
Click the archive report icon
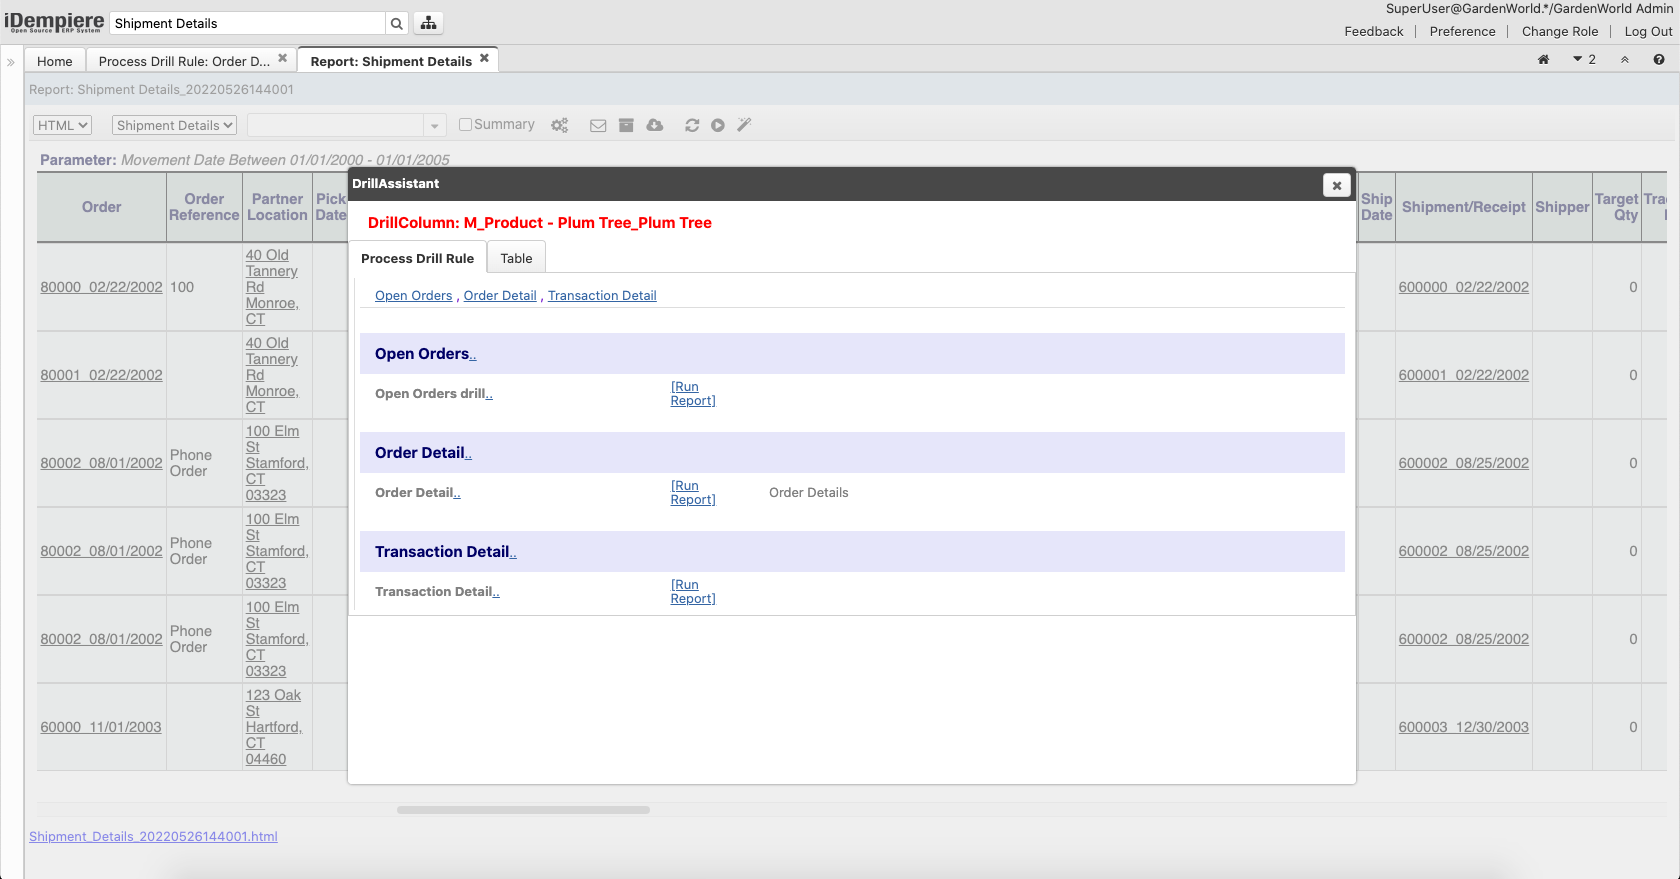[626, 125]
